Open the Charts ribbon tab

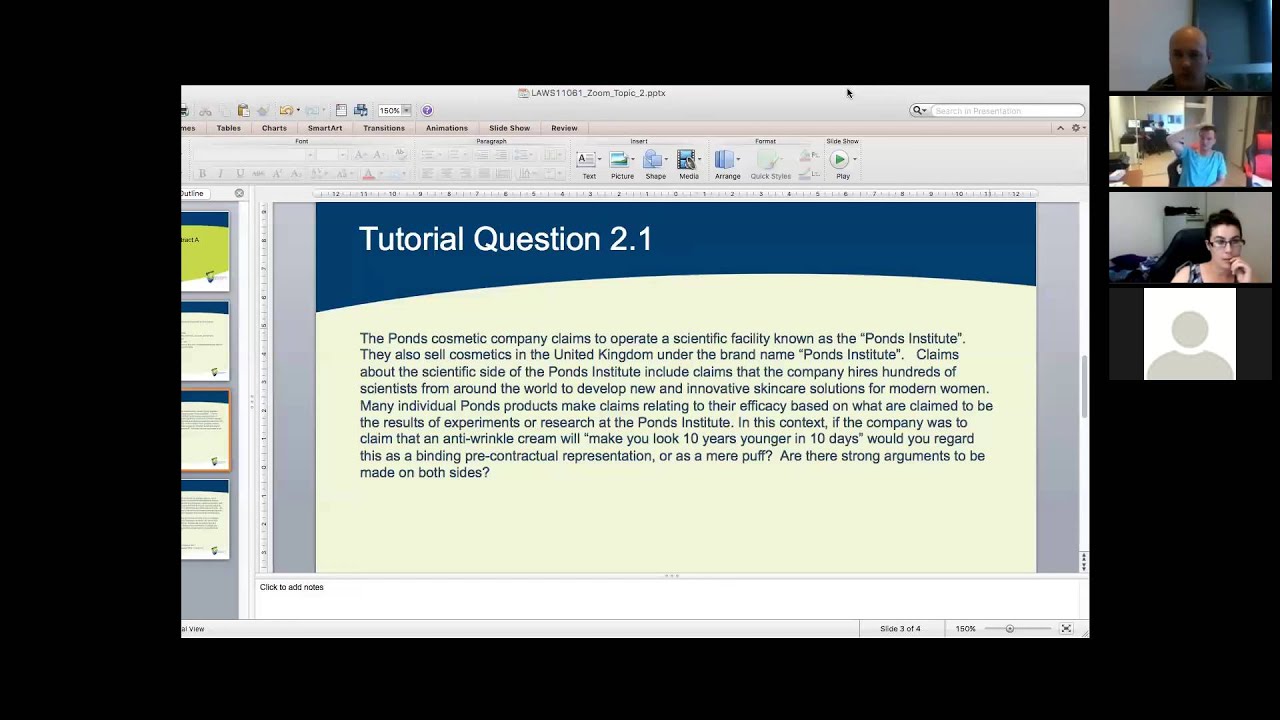[274, 128]
